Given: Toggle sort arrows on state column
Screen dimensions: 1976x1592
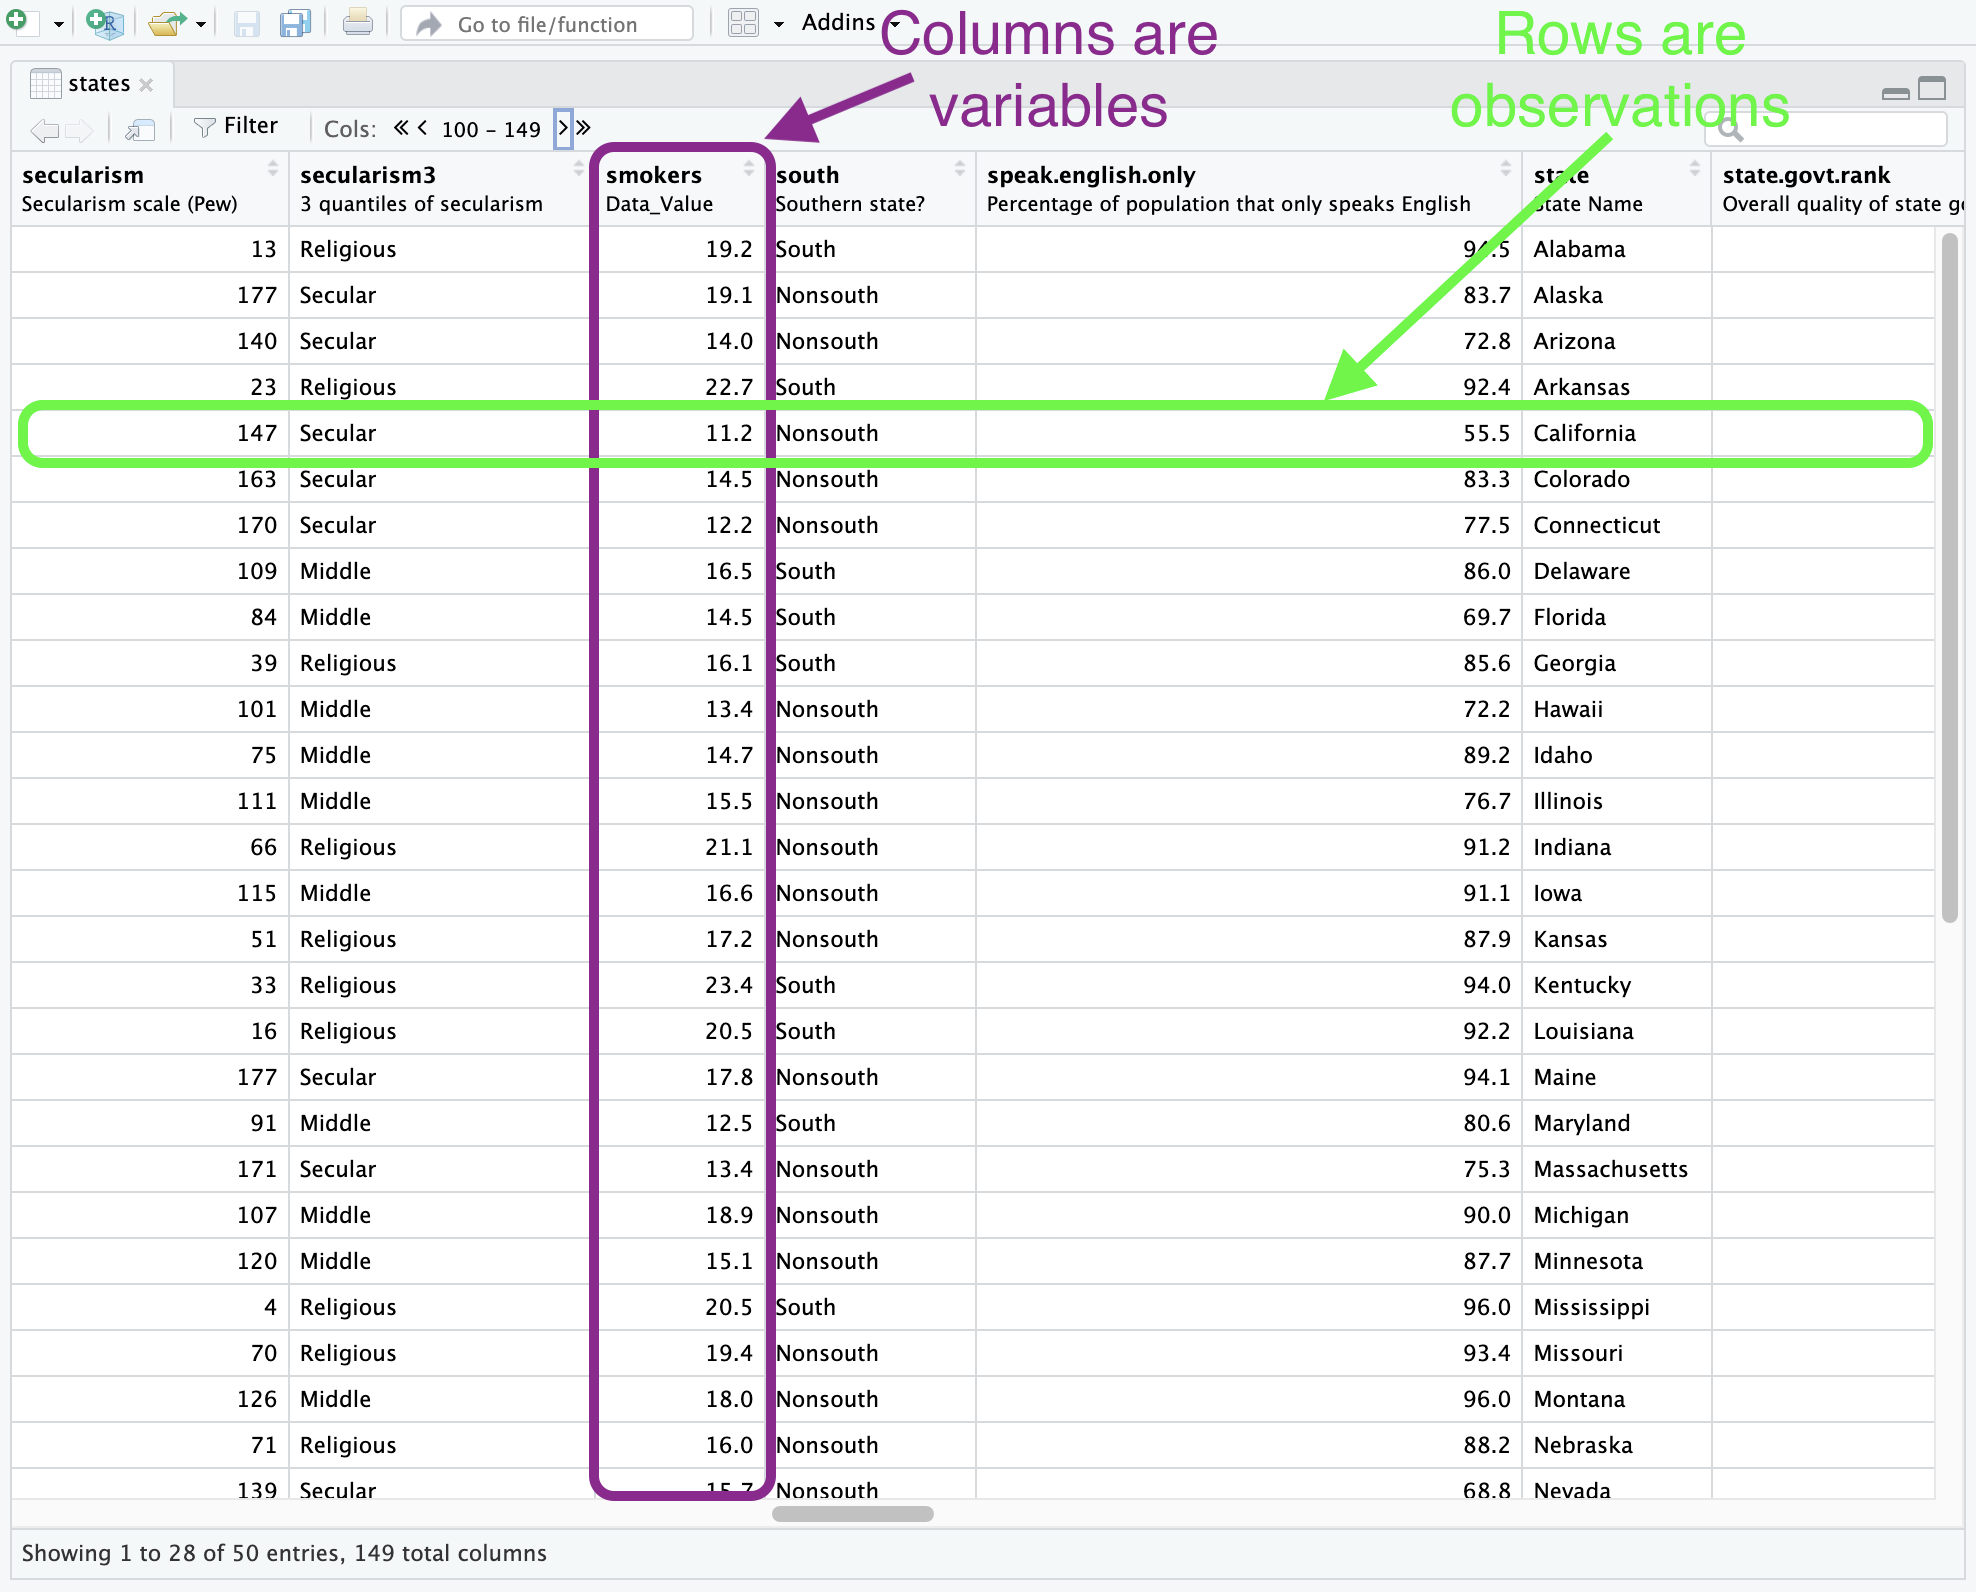Looking at the screenshot, I should coord(1695,168).
